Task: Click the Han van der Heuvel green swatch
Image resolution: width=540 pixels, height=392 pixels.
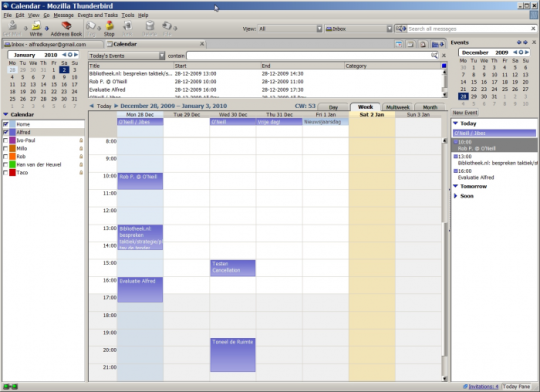Action: pos(12,165)
